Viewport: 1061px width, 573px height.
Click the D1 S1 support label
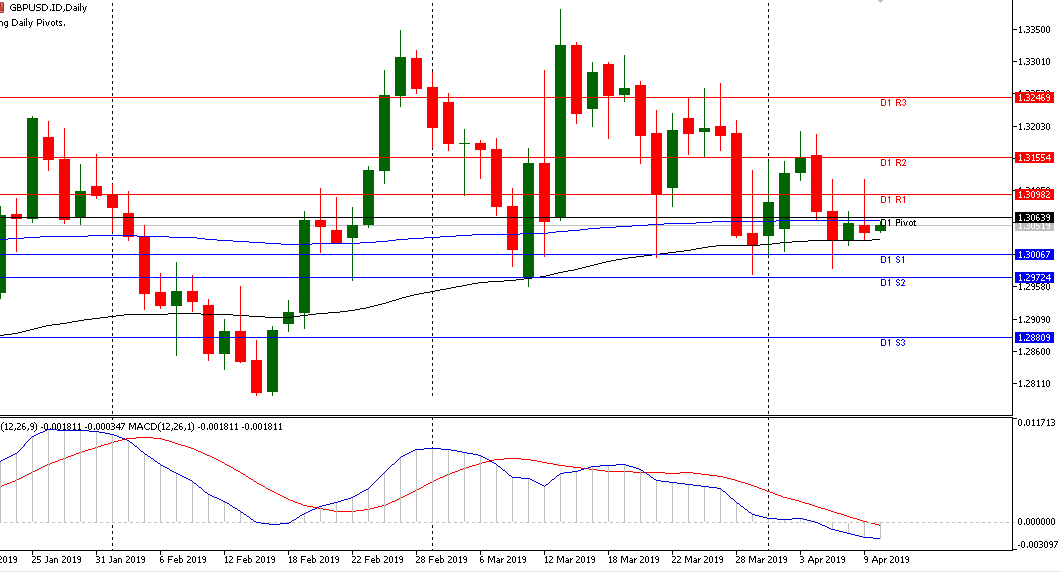893,260
